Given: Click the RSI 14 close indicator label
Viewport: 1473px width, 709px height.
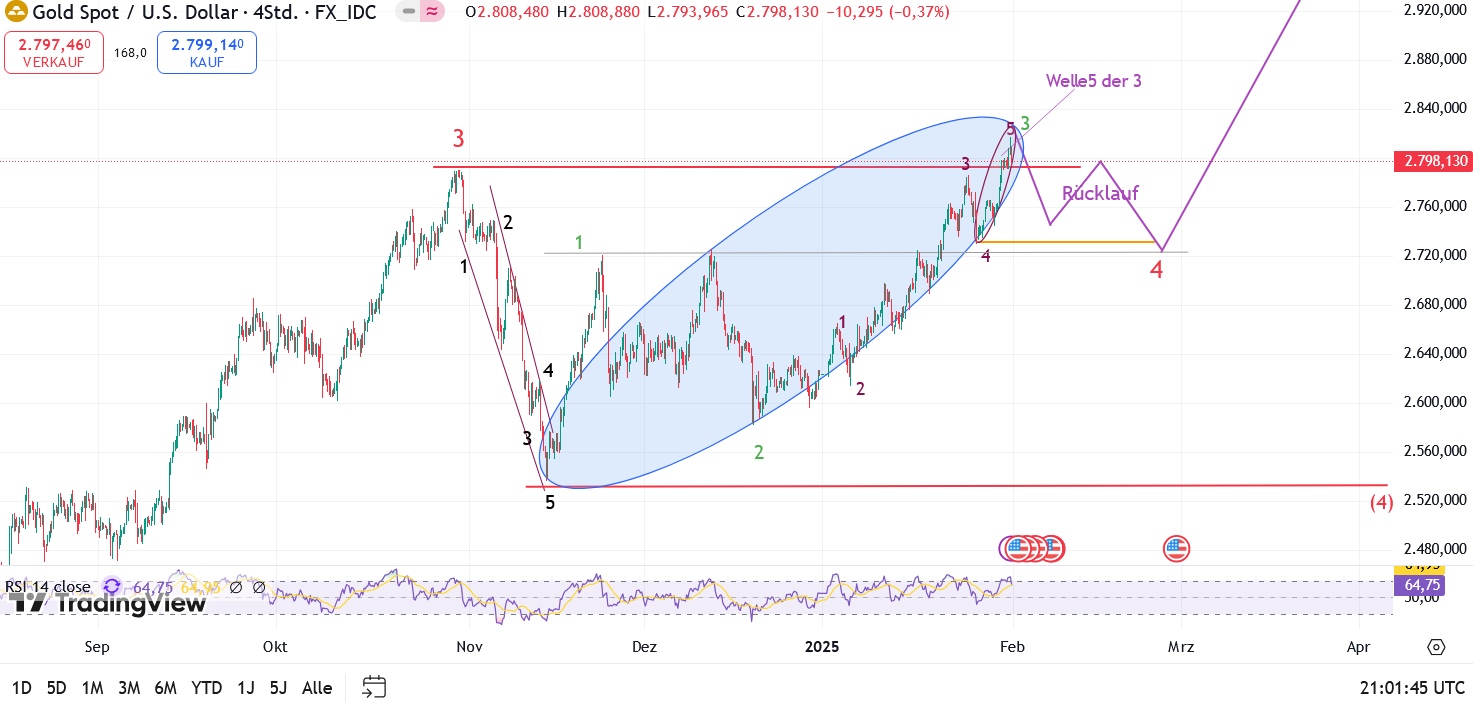Looking at the screenshot, I should point(47,587).
